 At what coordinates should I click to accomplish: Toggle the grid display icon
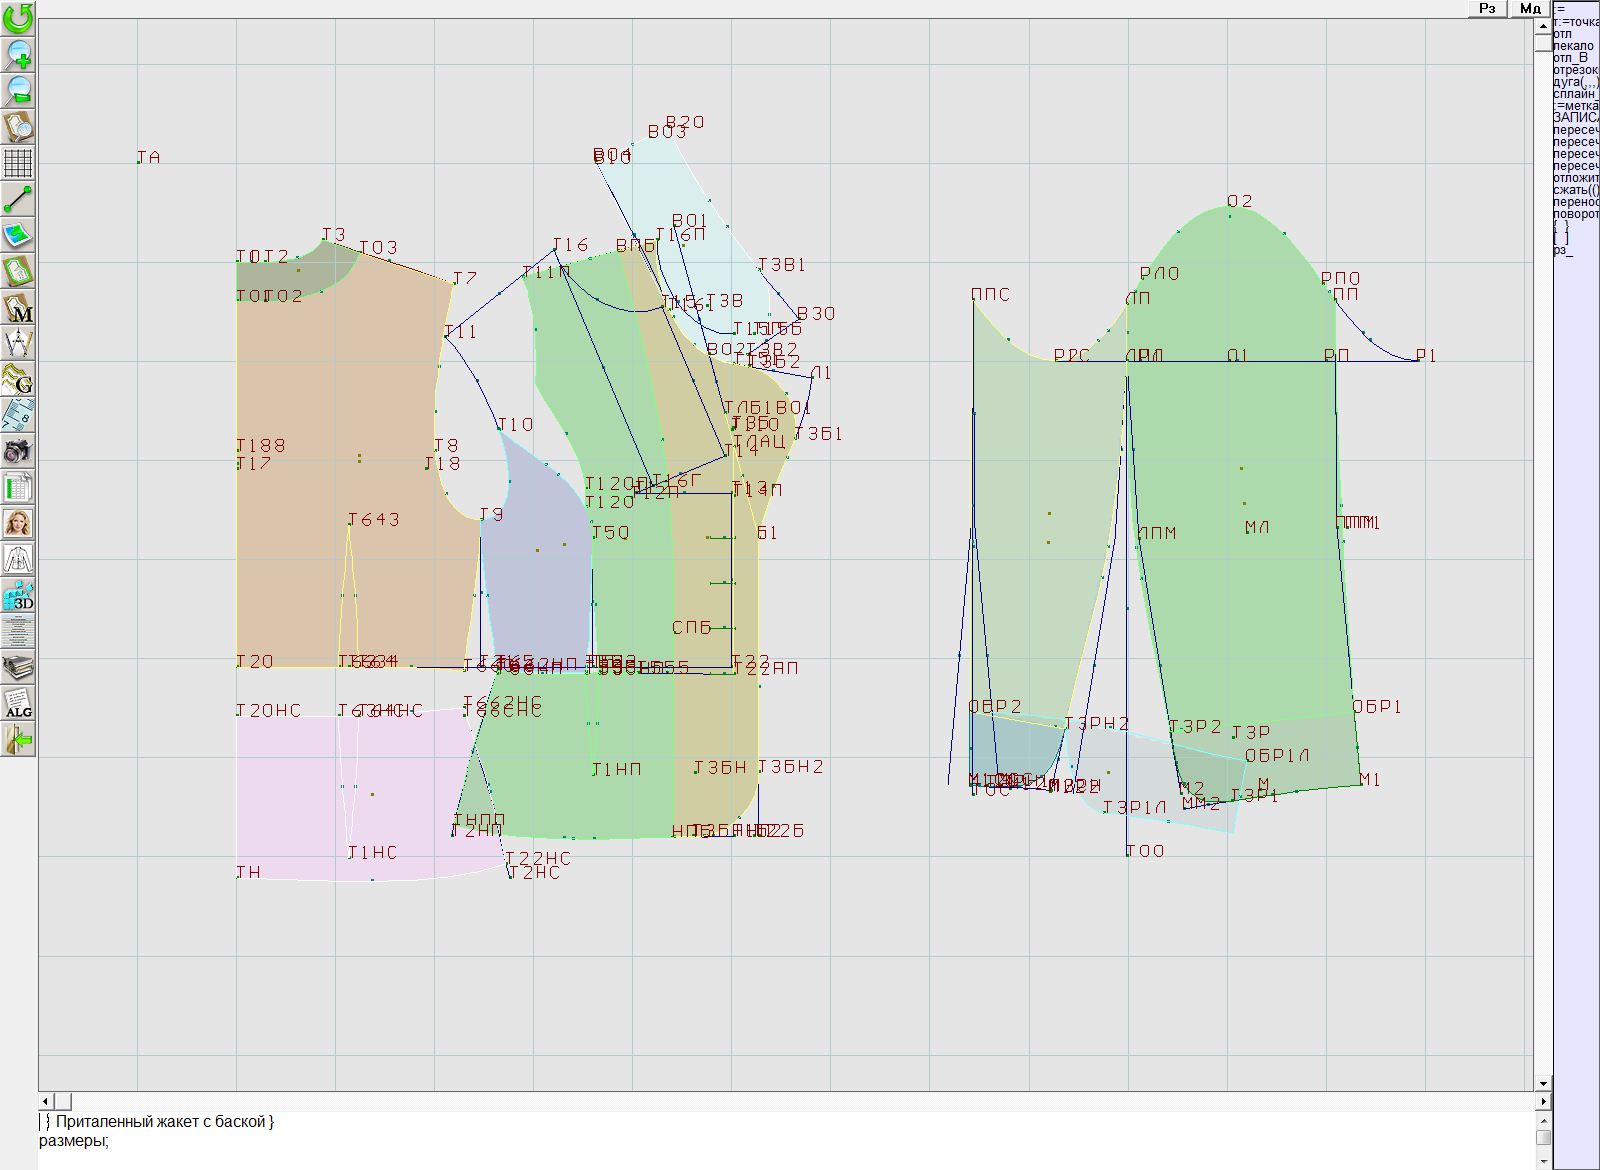pyautogui.click(x=18, y=162)
